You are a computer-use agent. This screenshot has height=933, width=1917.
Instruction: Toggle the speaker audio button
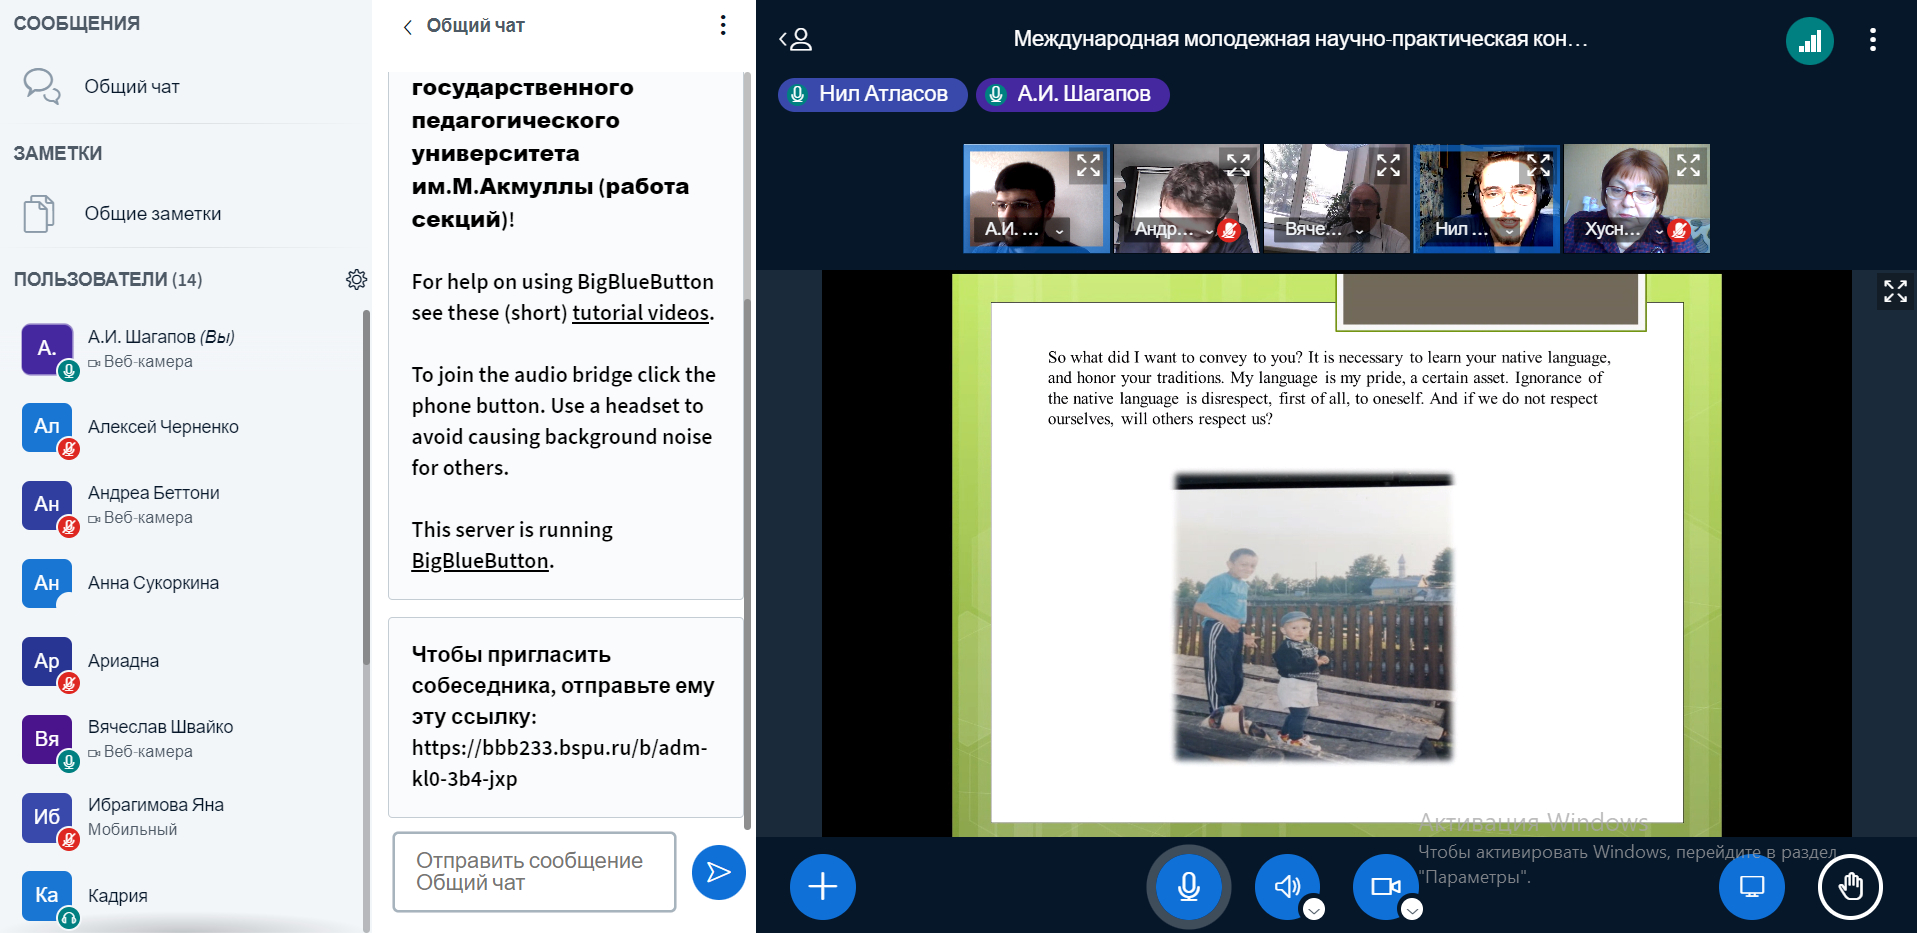coord(1286,886)
